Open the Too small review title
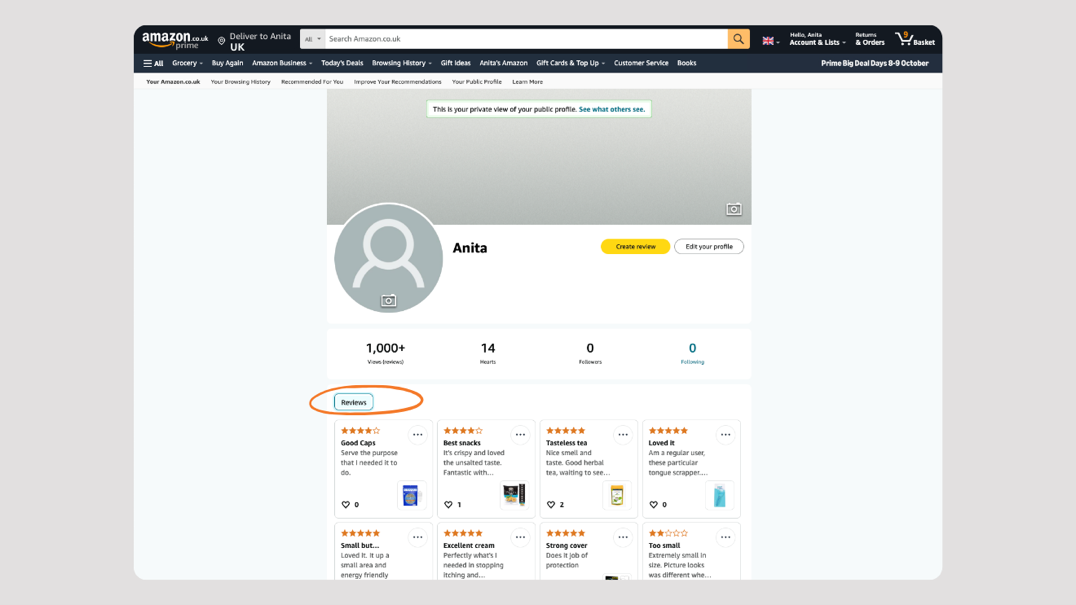This screenshot has height=605, width=1076. [x=664, y=545]
